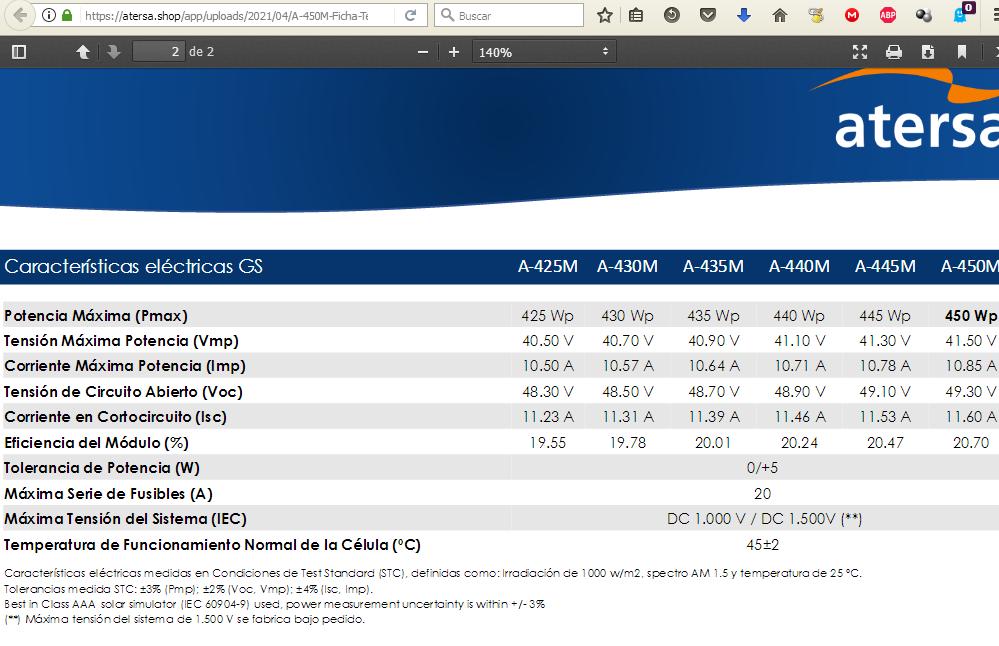Screen dimensions: 999x646
Task: Select the A-440M column header
Action: tap(800, 266)
